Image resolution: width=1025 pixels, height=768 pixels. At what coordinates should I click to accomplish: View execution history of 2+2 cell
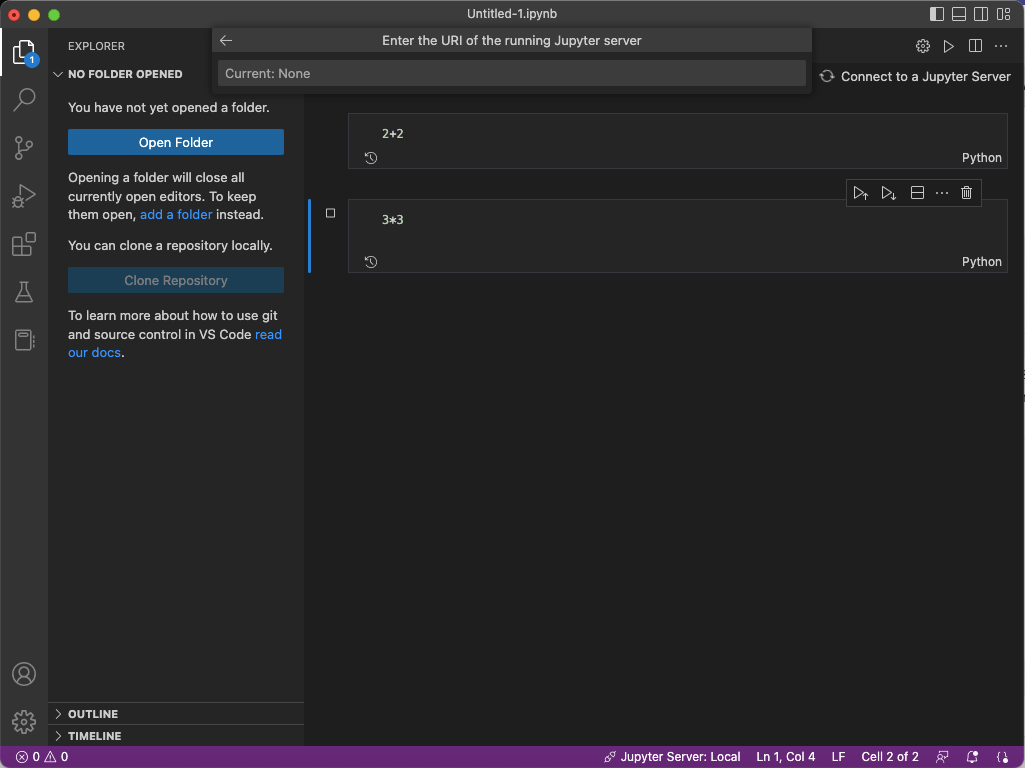(x=370, y=157)
